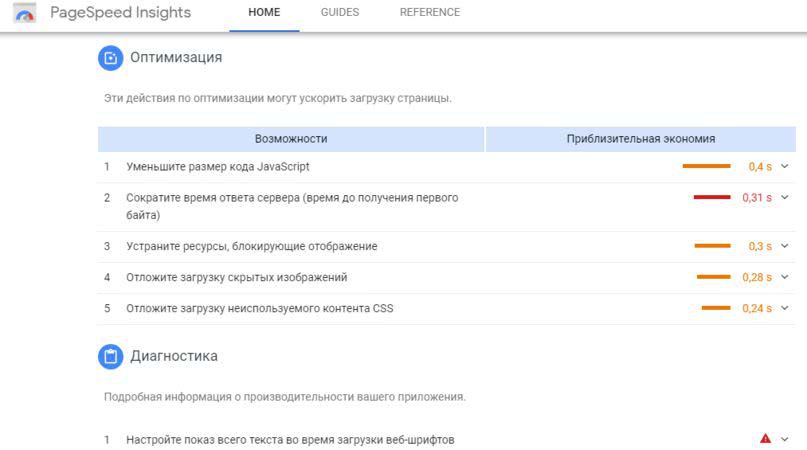The image size is (807, 450).
Task: Click 'Уменьшите размер кода JavaScript' text
Action: (x=218, y=167)
